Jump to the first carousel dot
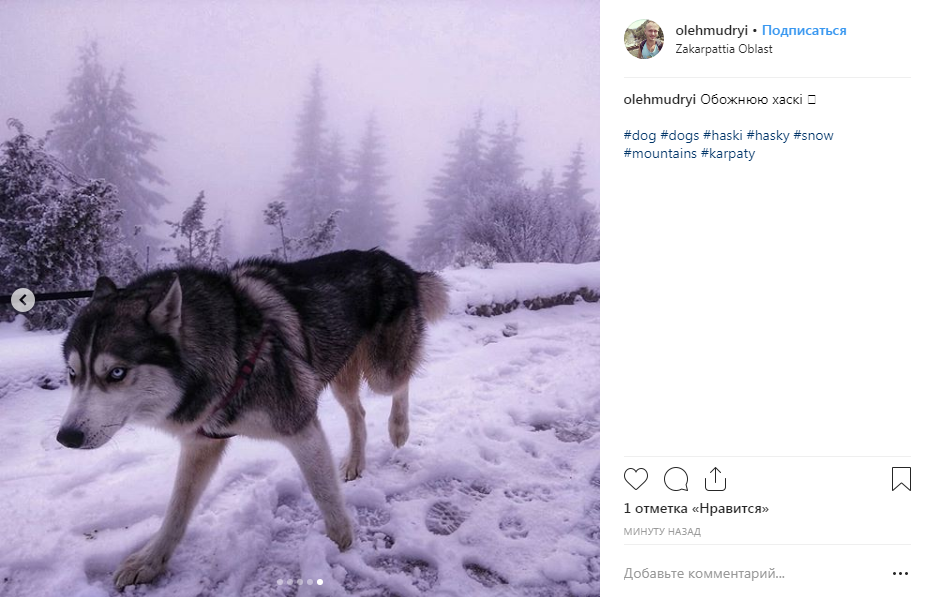This screenshot has height=597, width=933. [x=280, y=581]
